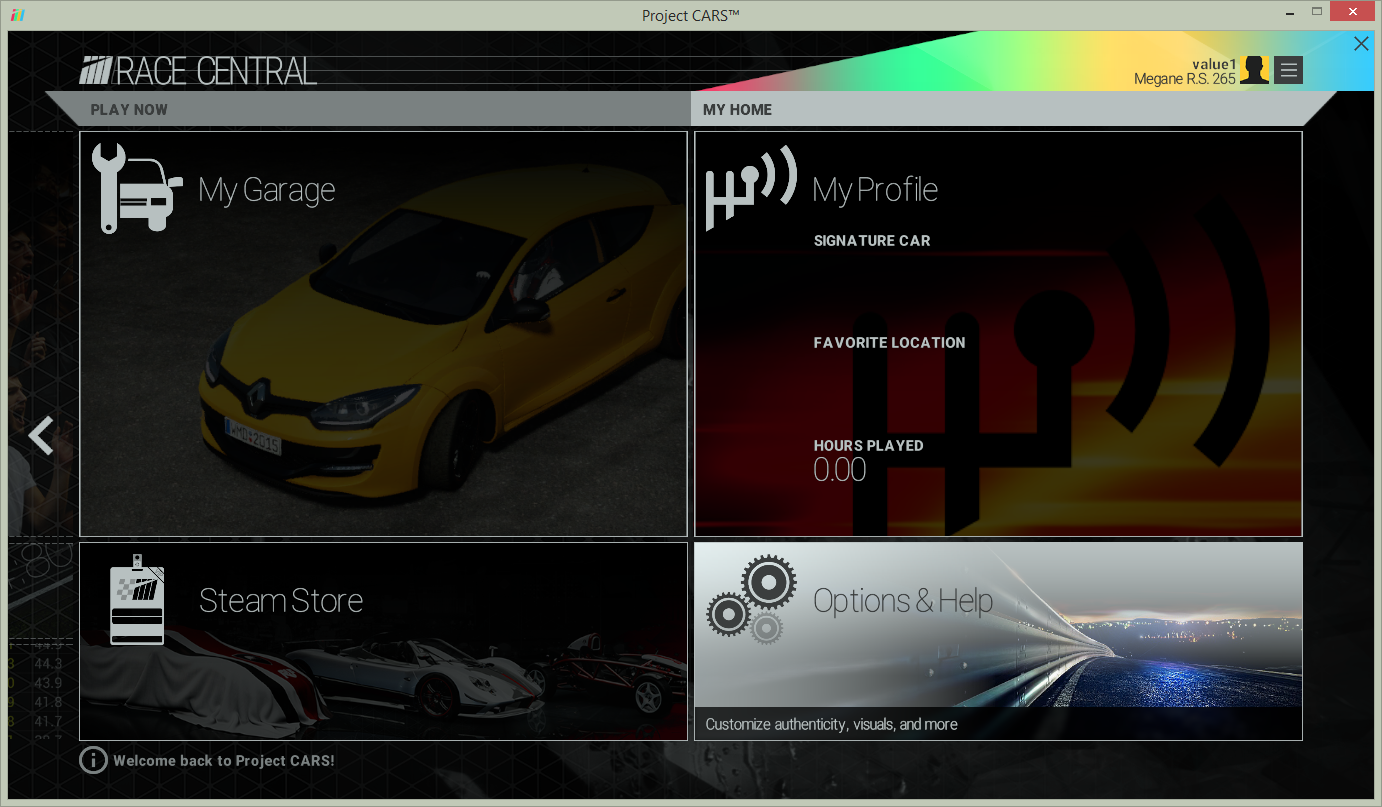Open the My Profile tile title
This screenshot has height=807, width=1382.
875,189
